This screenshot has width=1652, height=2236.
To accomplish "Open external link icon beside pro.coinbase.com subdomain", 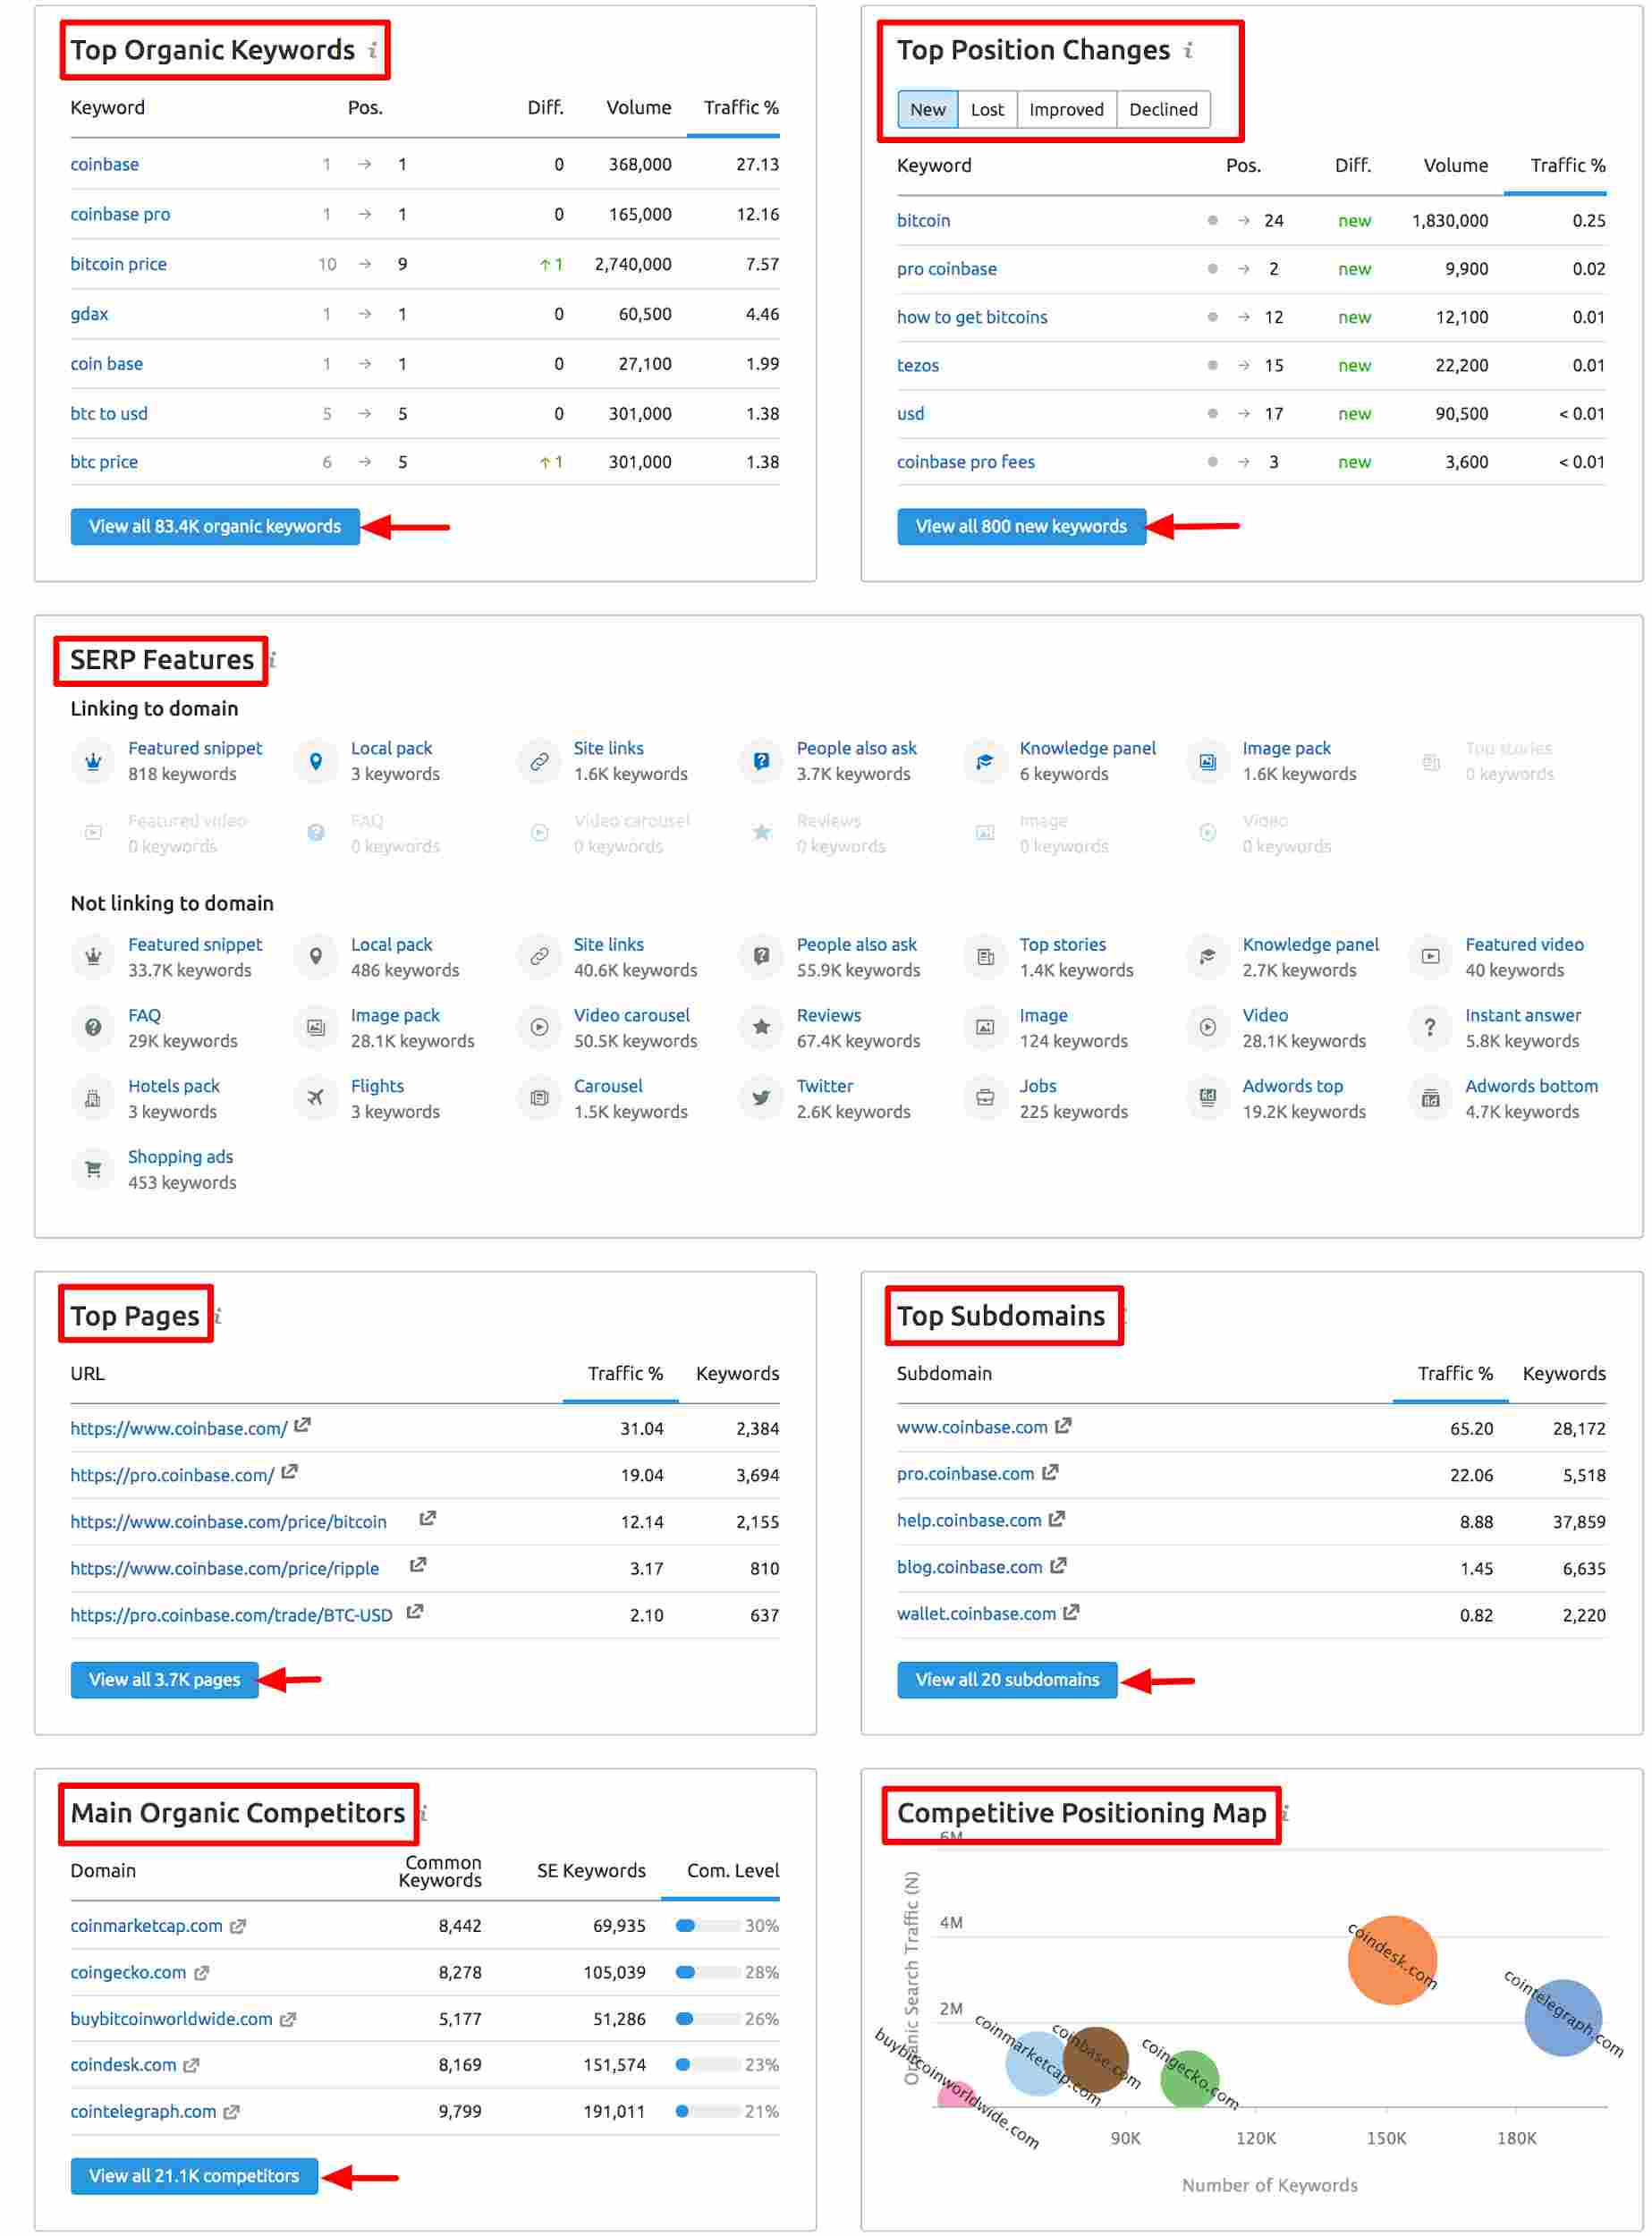I will point(1051,1473).
